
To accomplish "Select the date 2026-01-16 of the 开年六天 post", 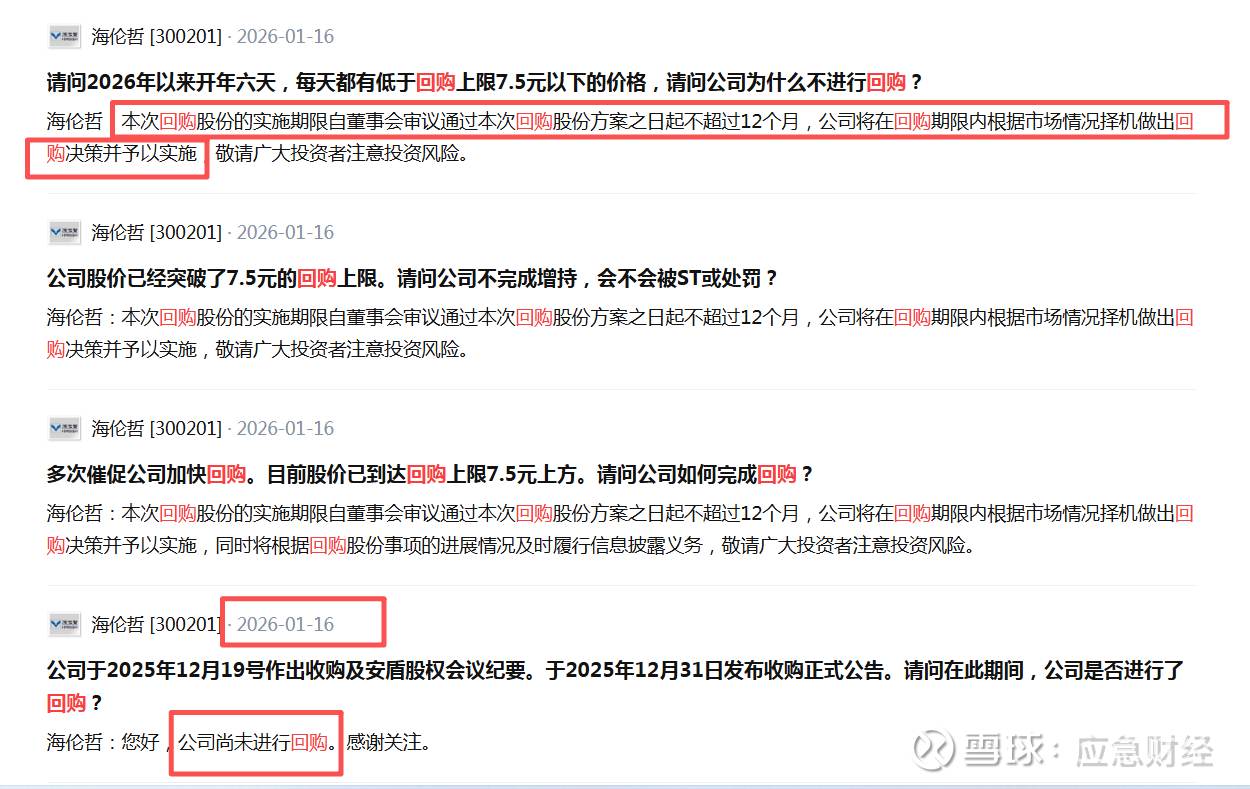I will pos(285,37).
